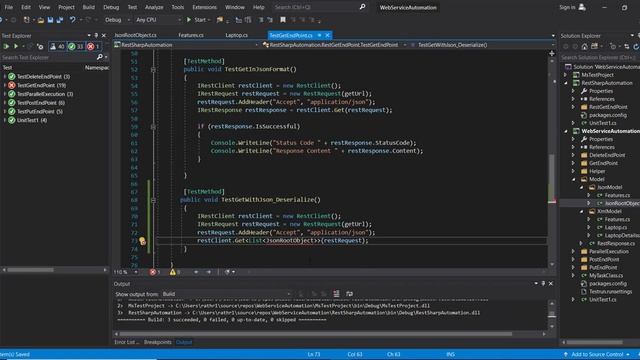Click Solution Explorer views switch icon

pyautogui.click(x=594, y=47)
